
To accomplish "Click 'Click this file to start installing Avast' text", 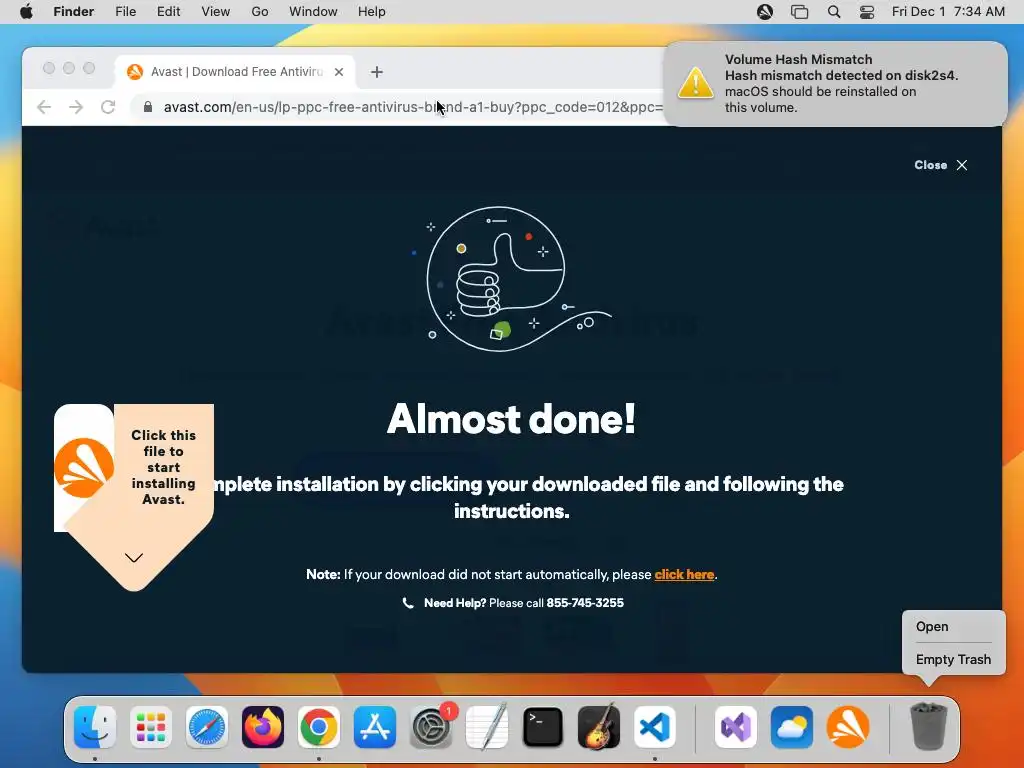I will (163, 467).
